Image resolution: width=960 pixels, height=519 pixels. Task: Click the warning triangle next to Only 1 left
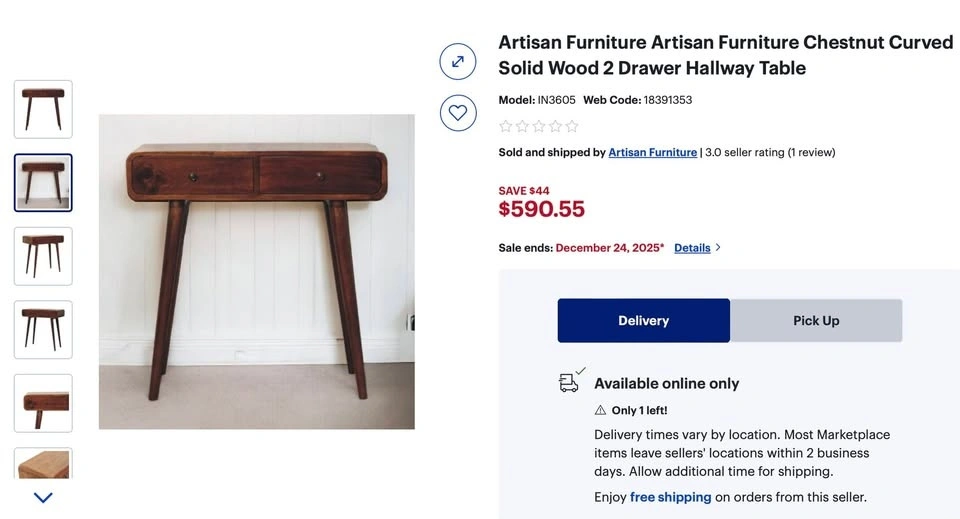pyautogui.click(x=600, y=410)
